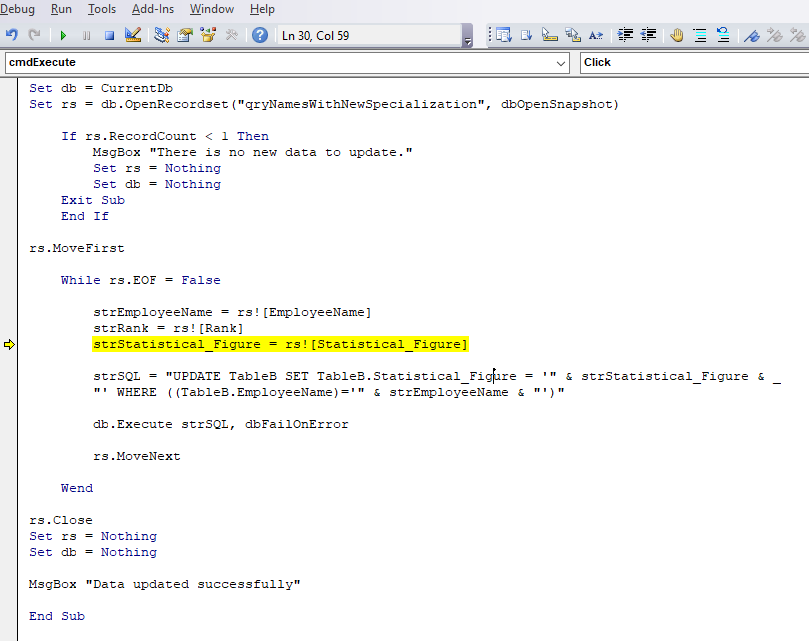The image size is (809, 641).
Task: Toggle Bookmark with the blue flag icon
Action: click(752, 35)
